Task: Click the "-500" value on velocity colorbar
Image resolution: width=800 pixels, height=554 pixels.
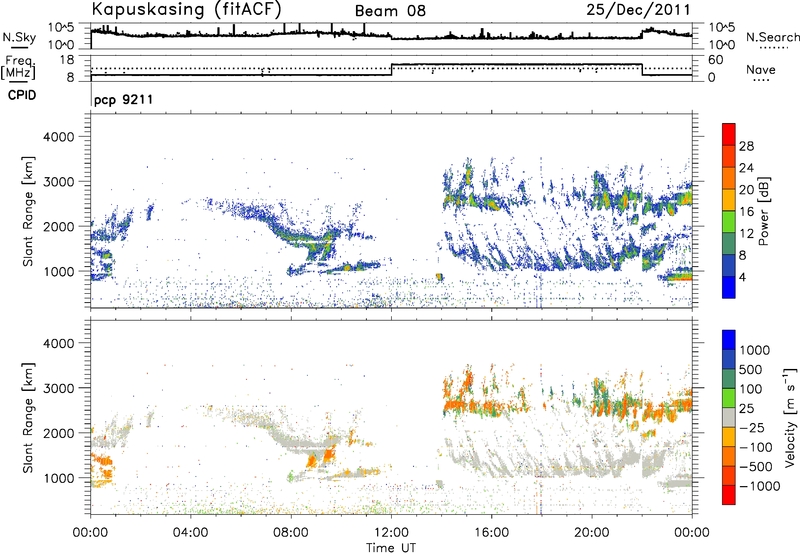Action: [756, 467]
